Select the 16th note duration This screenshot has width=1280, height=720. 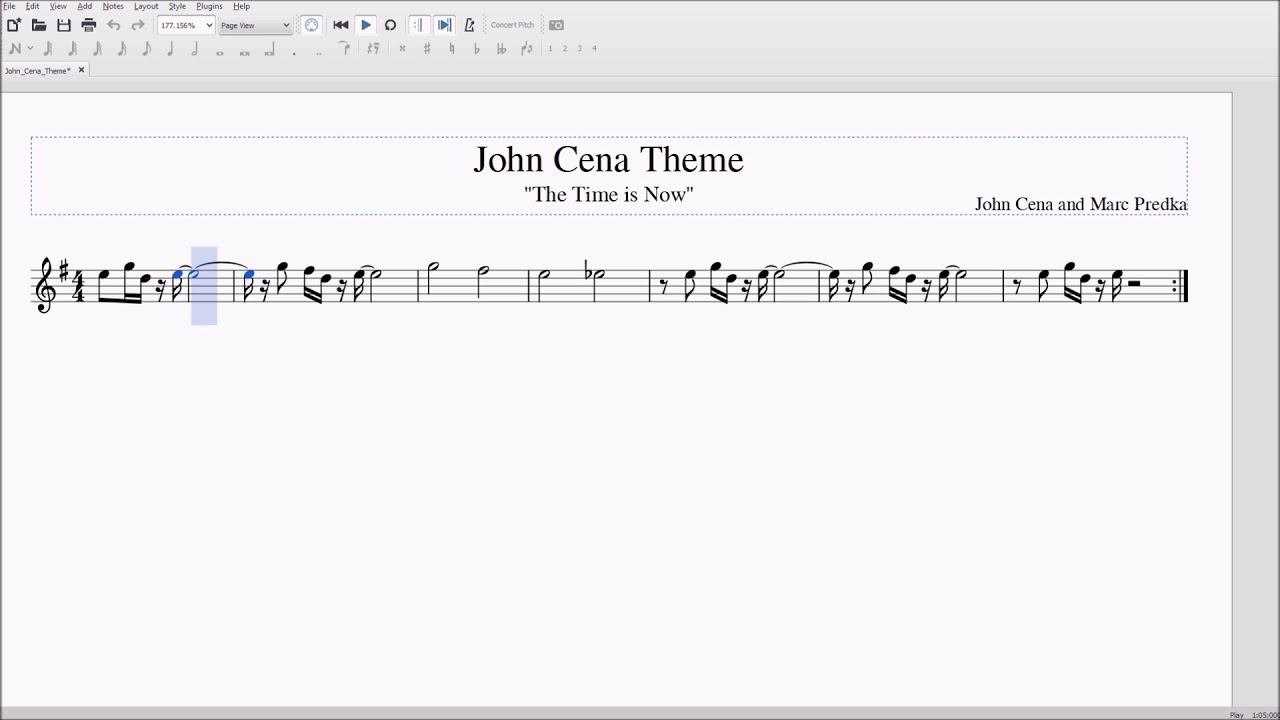(122, 48)
